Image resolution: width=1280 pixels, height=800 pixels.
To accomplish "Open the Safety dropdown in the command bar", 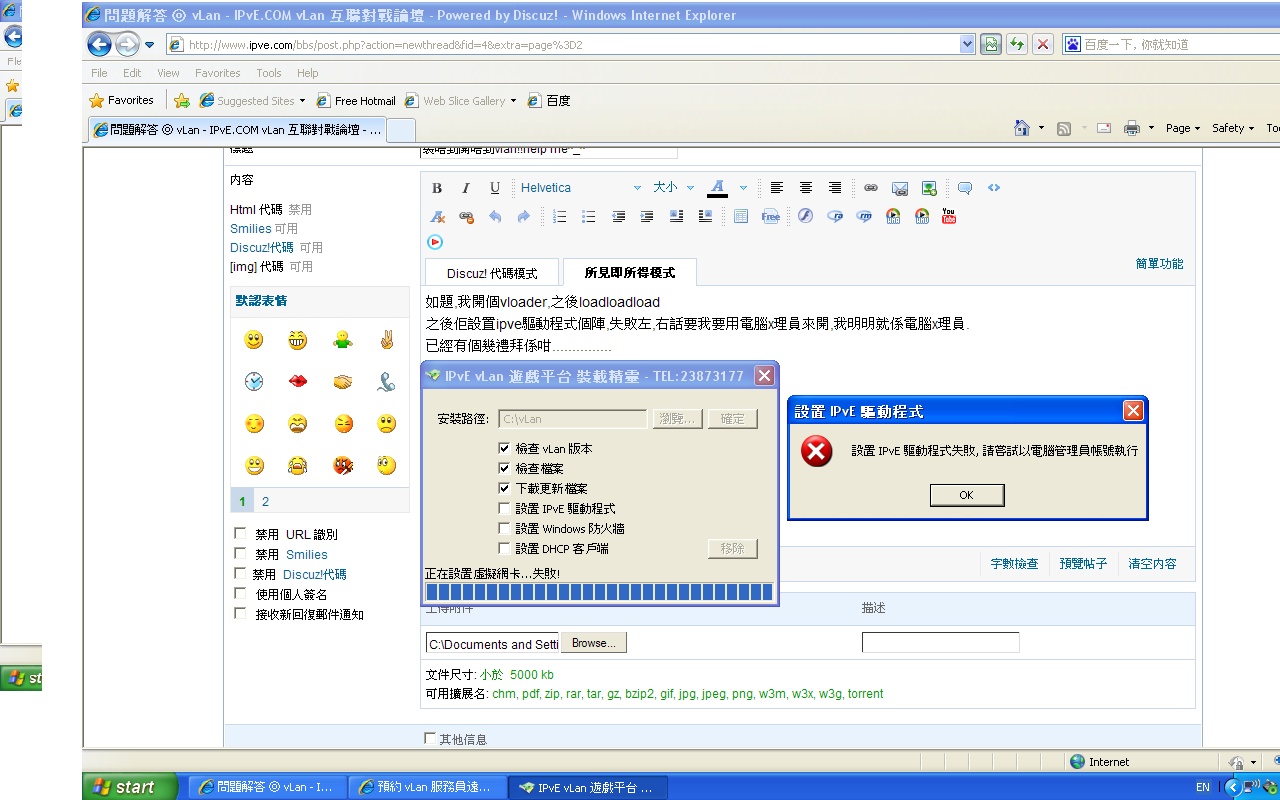I will pos(1234,128).
